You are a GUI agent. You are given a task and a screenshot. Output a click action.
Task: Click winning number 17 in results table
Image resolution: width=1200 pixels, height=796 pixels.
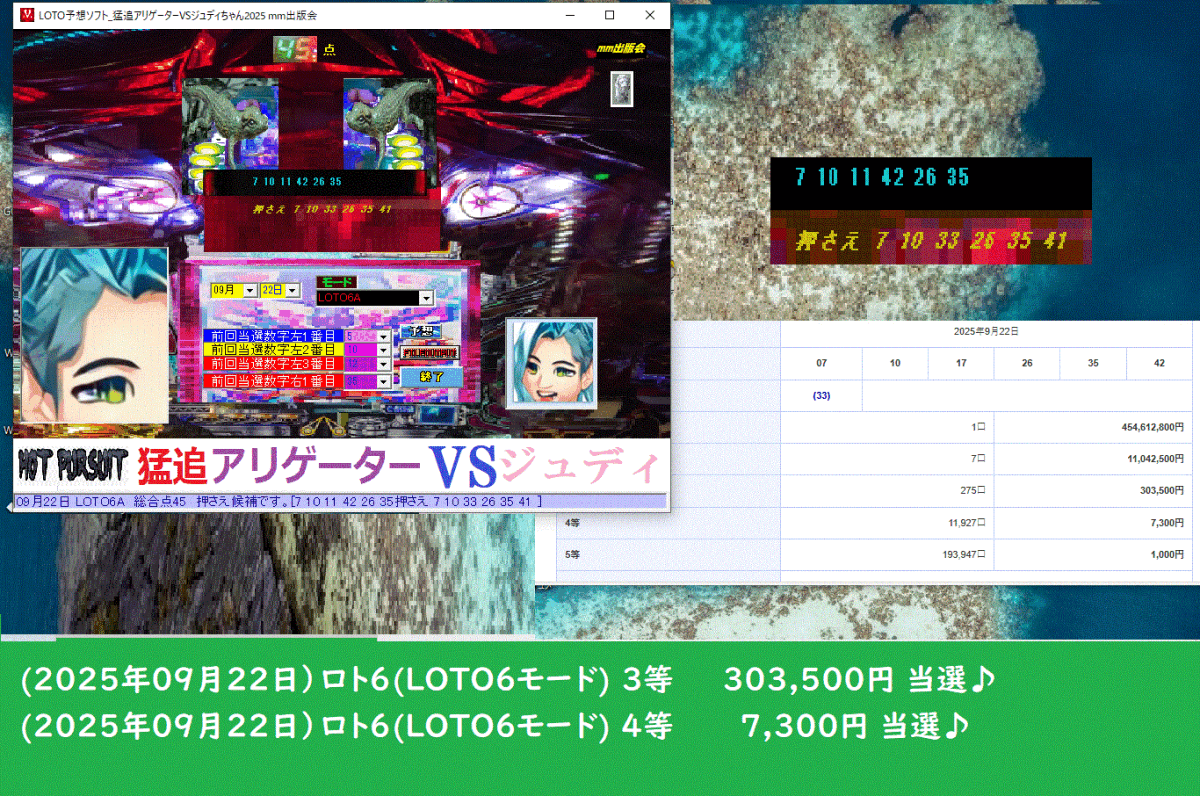(x=961, y=363)
